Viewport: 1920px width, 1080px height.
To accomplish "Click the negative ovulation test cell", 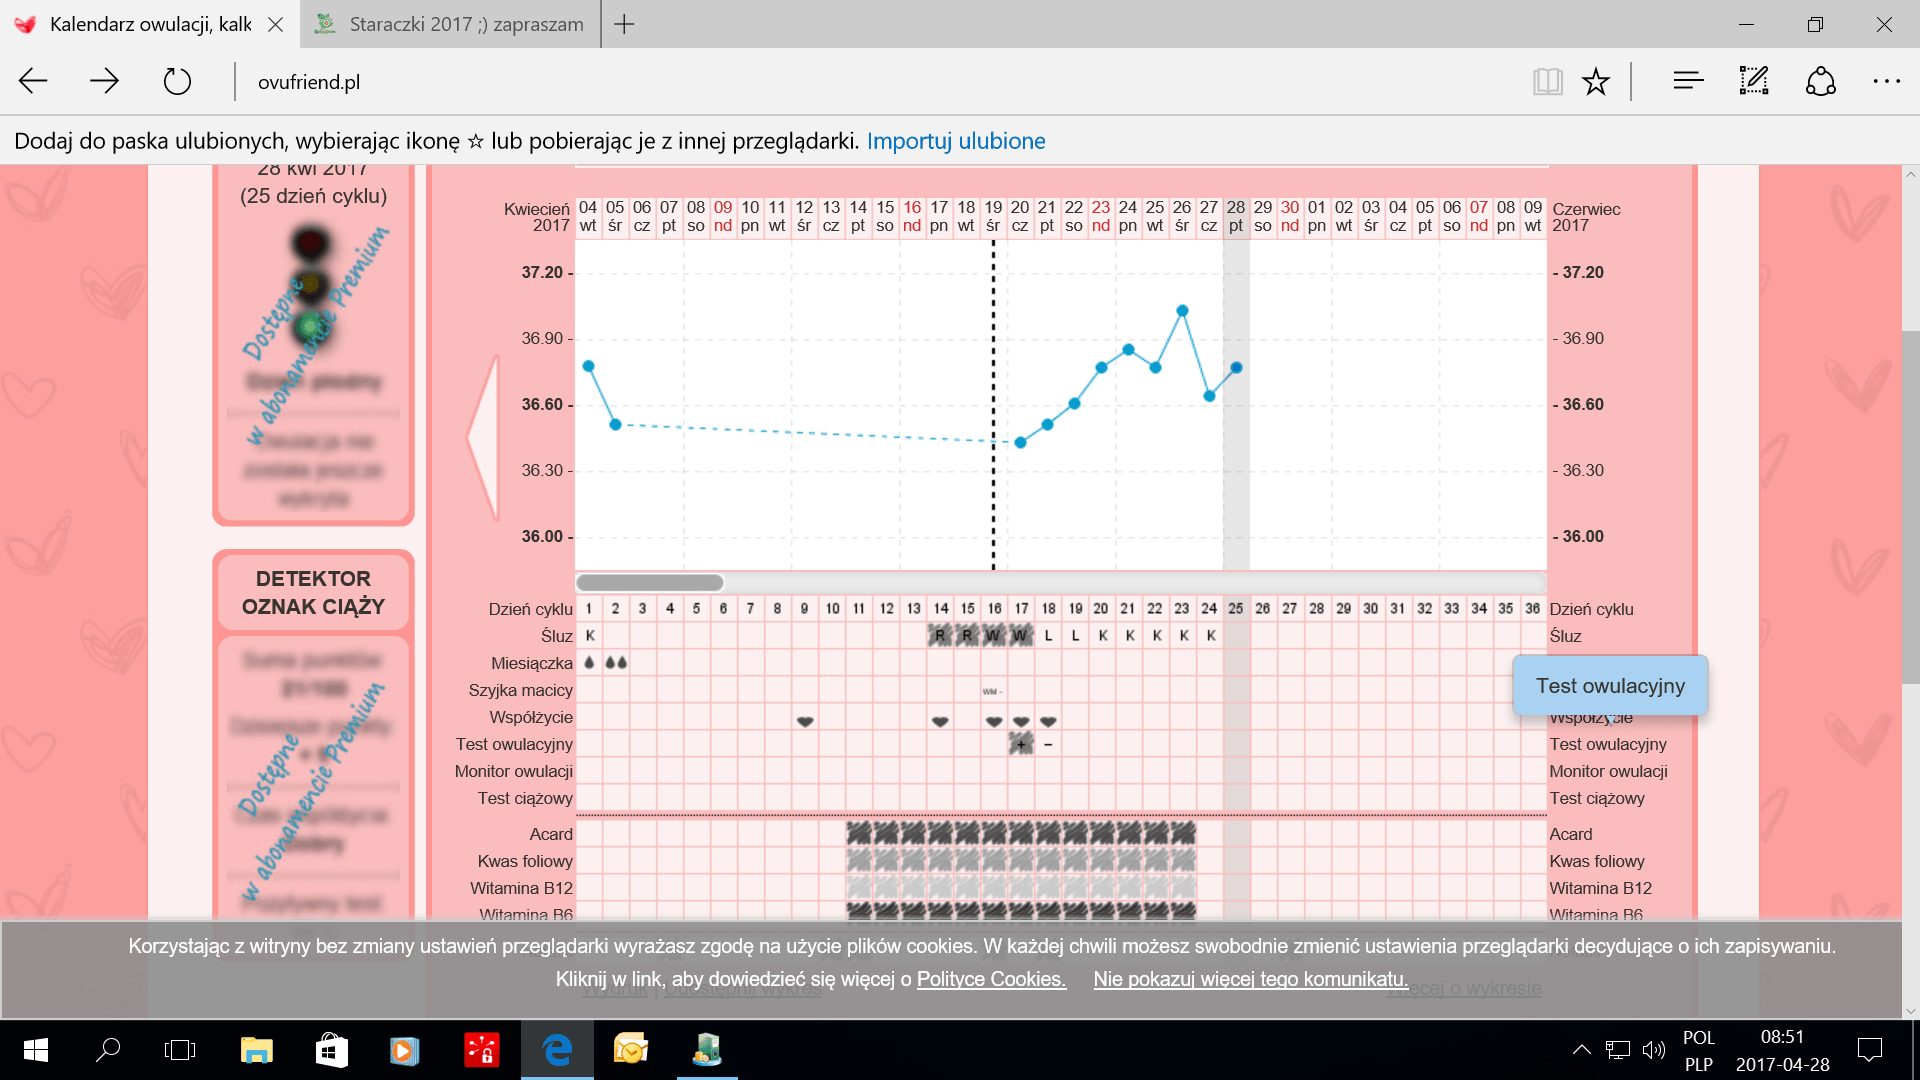I will click(1048, 744).
